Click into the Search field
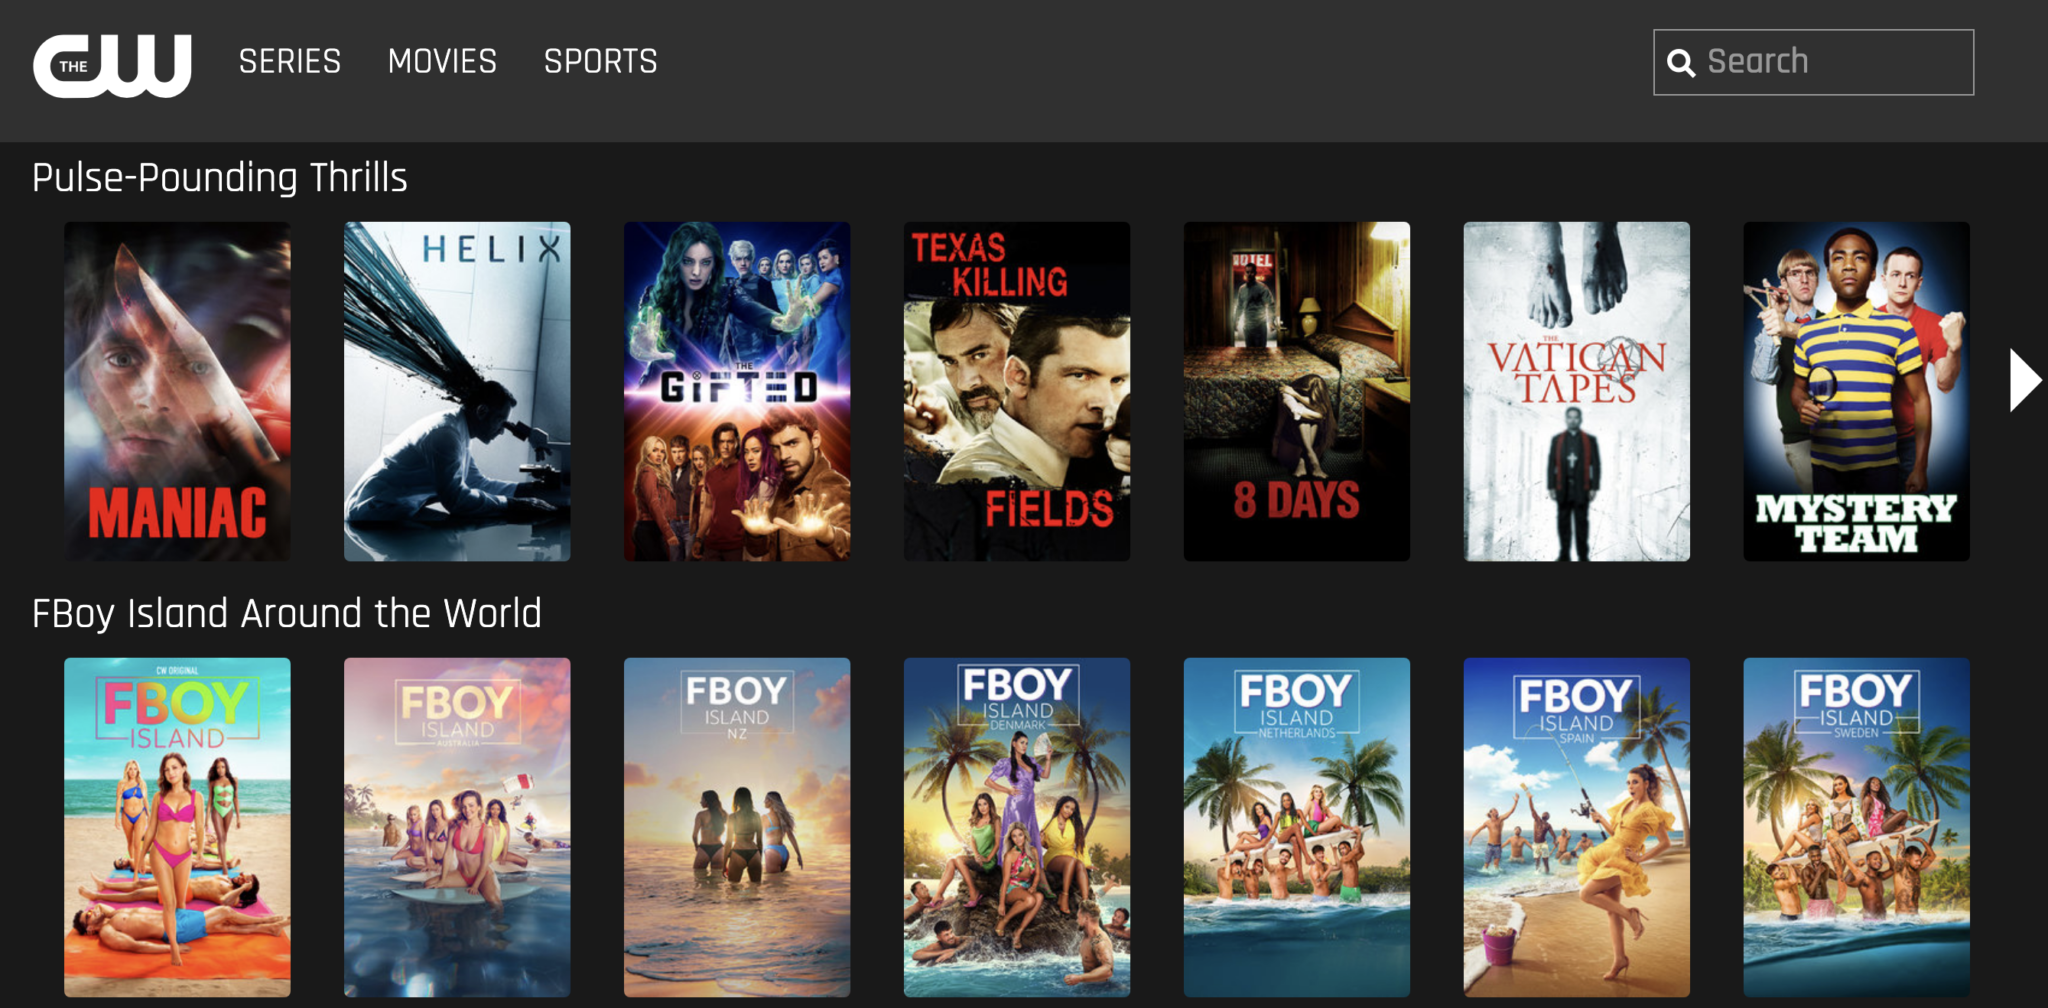This screenshot has height=1008, width=2048. (1813, 62)
